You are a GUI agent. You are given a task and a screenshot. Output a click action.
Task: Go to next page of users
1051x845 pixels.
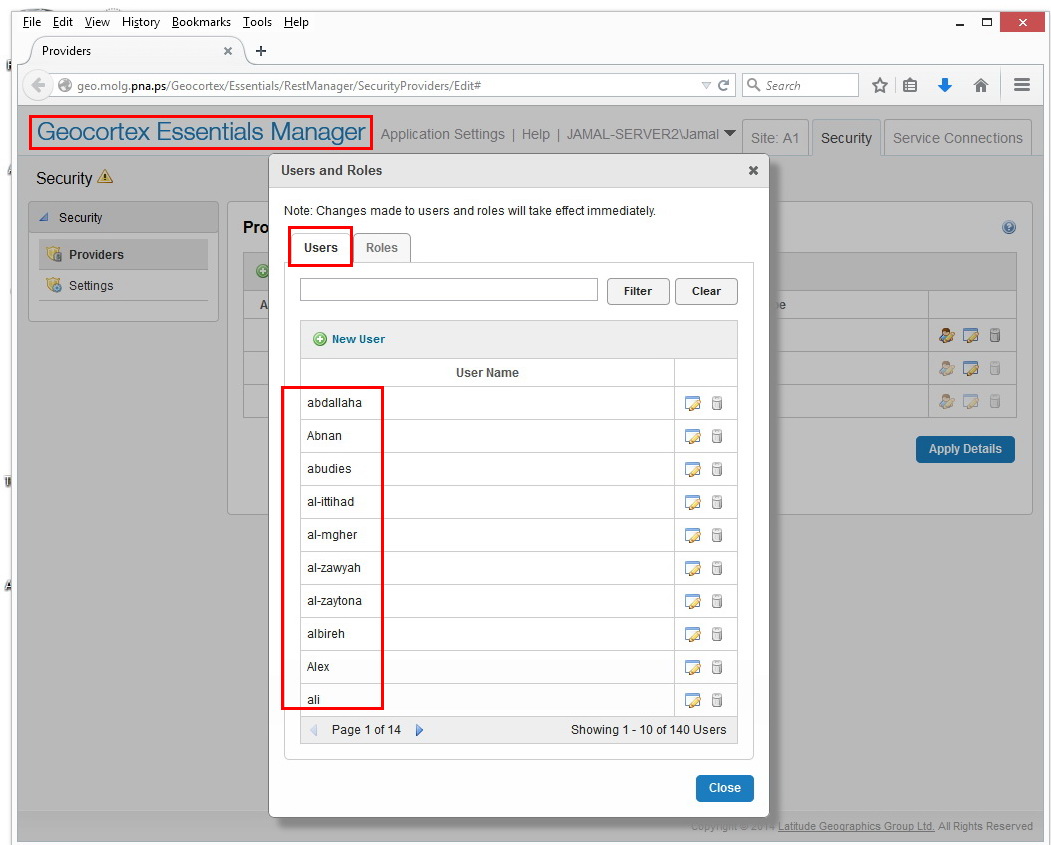pos(420,730)
